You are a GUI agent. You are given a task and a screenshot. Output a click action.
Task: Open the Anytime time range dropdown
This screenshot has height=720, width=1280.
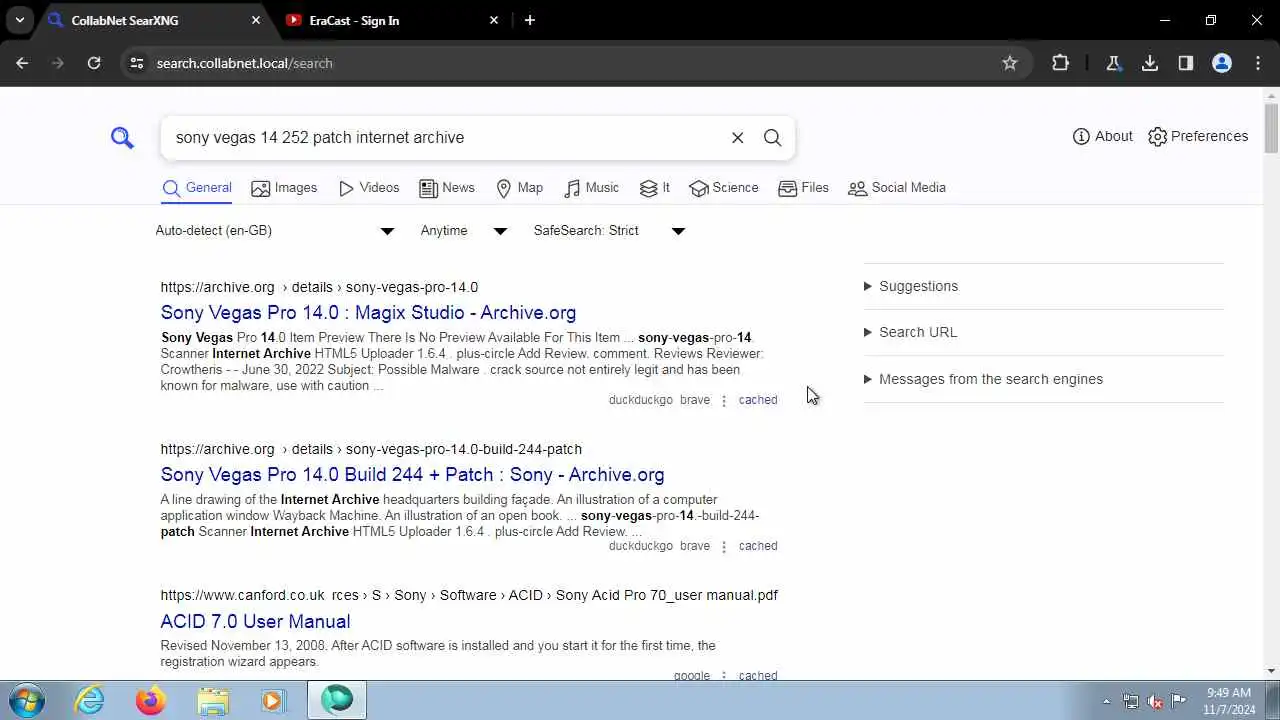(x=464, y=231)
